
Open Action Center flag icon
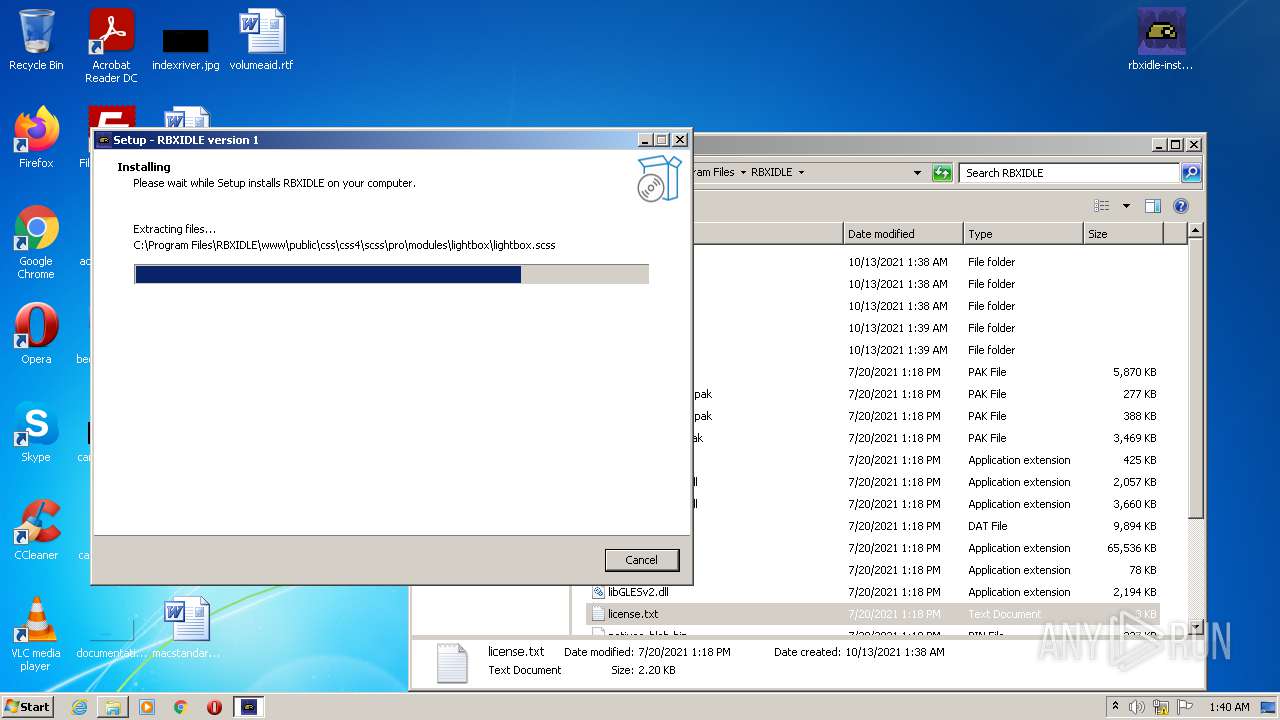click(1185, 707)
